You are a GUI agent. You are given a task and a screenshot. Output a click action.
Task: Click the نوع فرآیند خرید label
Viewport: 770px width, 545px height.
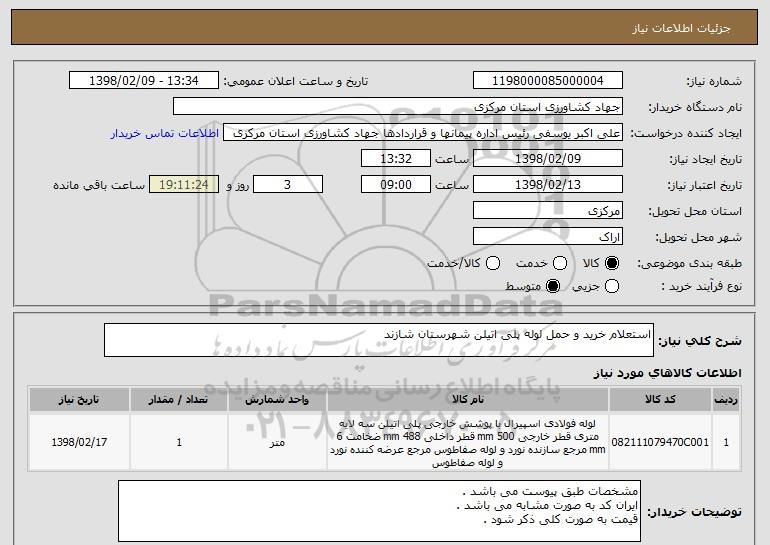point(701,286)
